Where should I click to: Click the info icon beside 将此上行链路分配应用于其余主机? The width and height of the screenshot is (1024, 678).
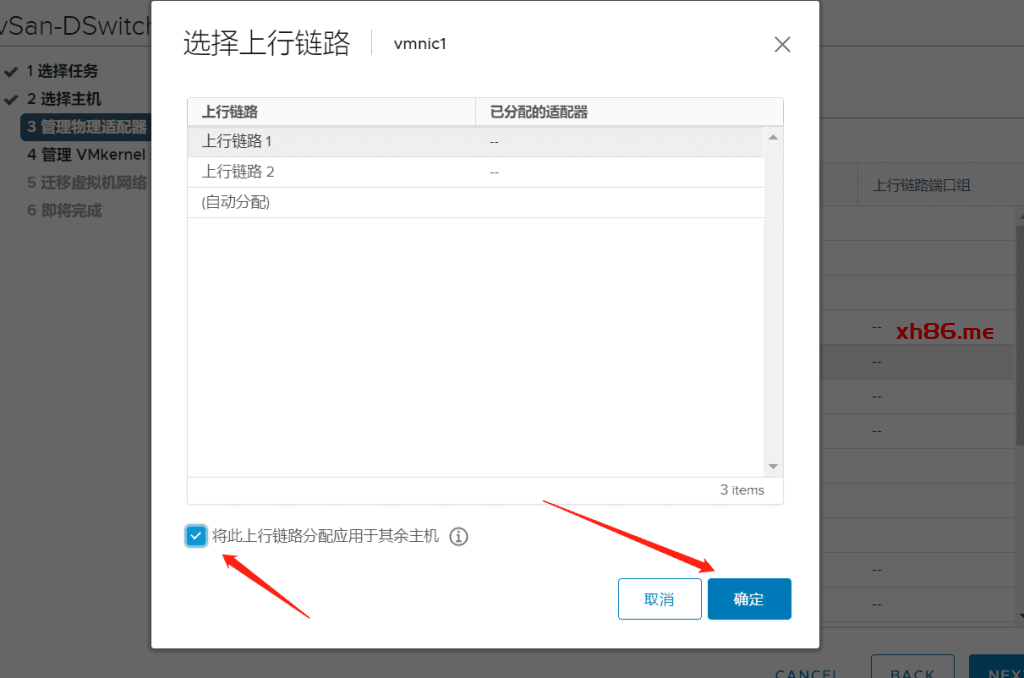458,536
